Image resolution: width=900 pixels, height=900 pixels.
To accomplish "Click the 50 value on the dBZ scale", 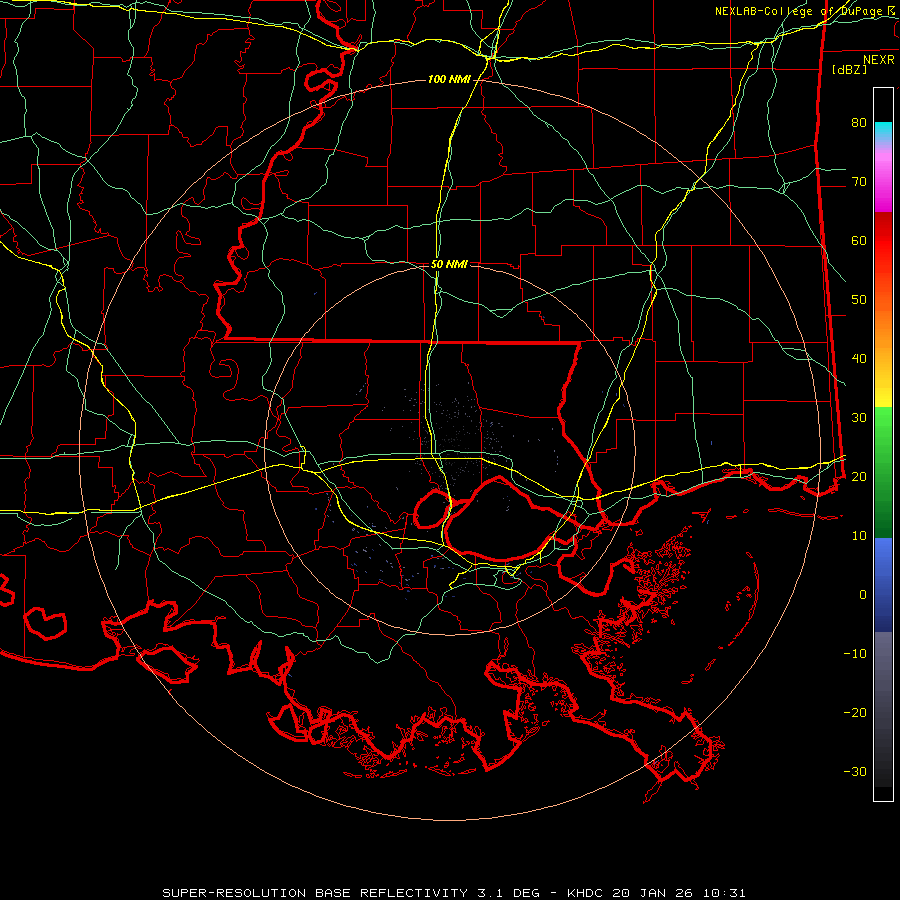I will click(859, 300).
